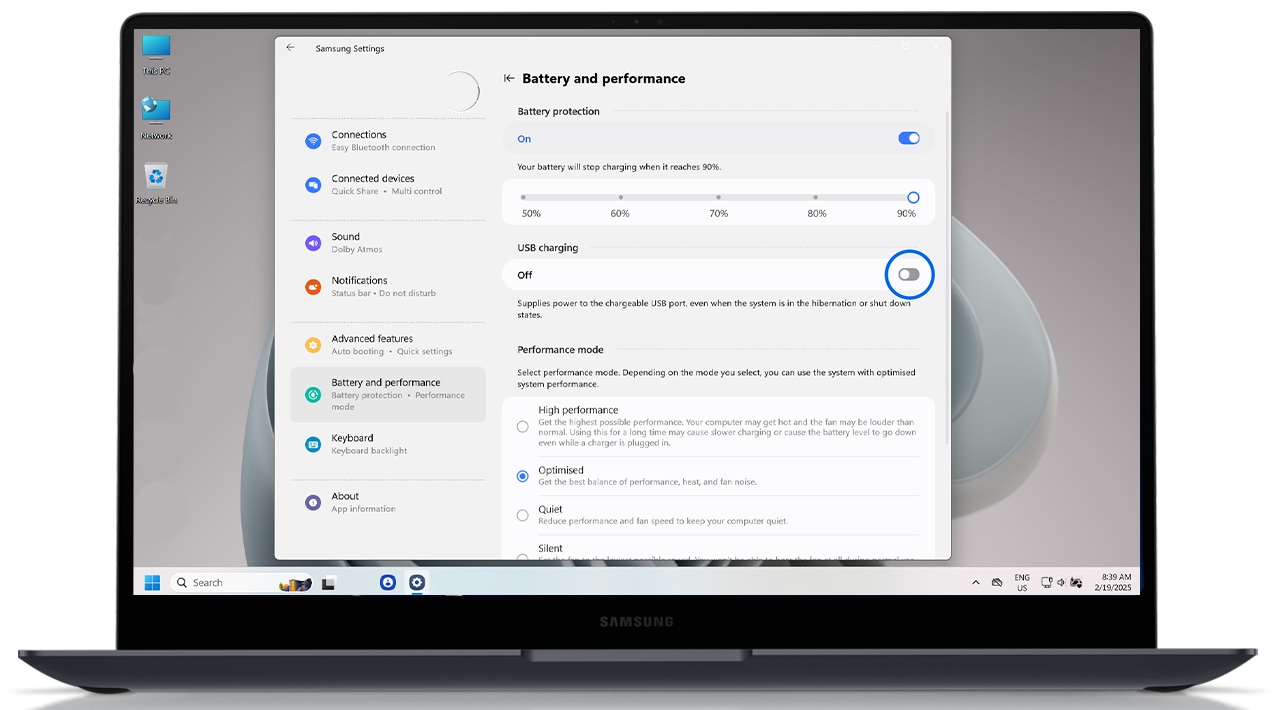Click the Connections Wi-Fi icon
Viewport: 1280px width, 710px height.
313,141
